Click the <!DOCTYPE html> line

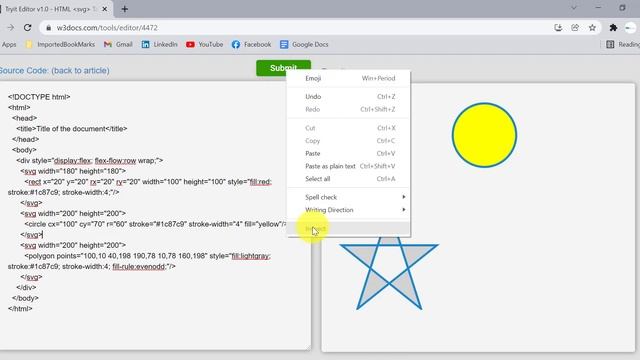39,97
